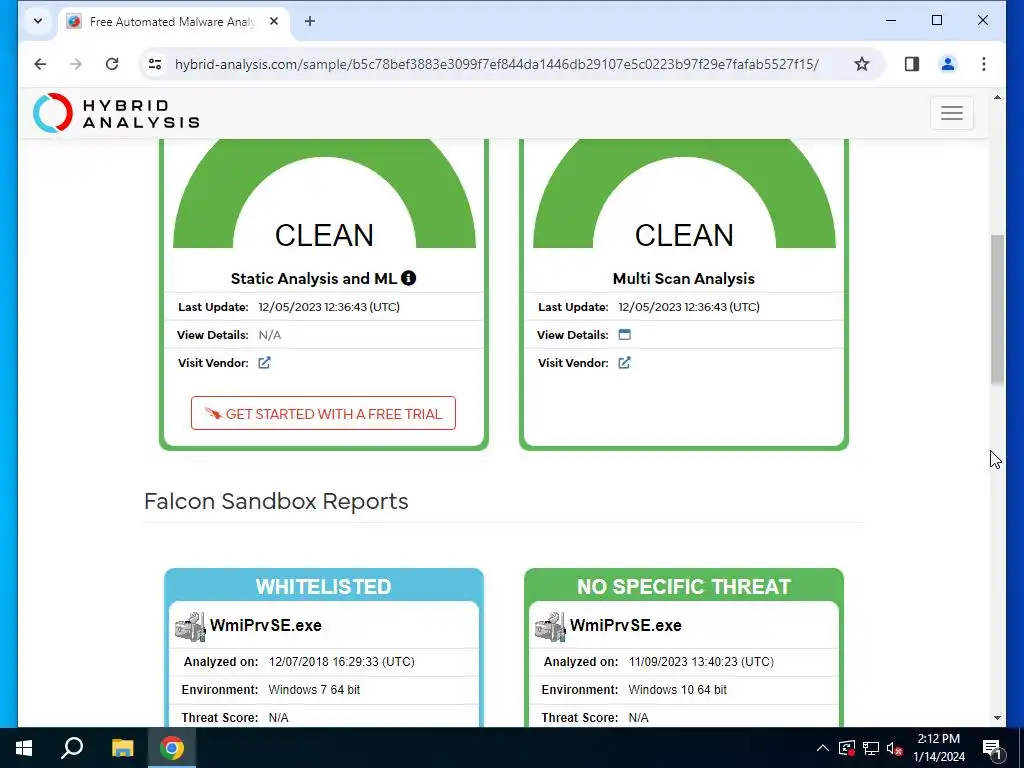The width and height of the screenshot is (1024, 768).
Task: Click Get Started With A Free Trial
Action: [x=323, y=413]
